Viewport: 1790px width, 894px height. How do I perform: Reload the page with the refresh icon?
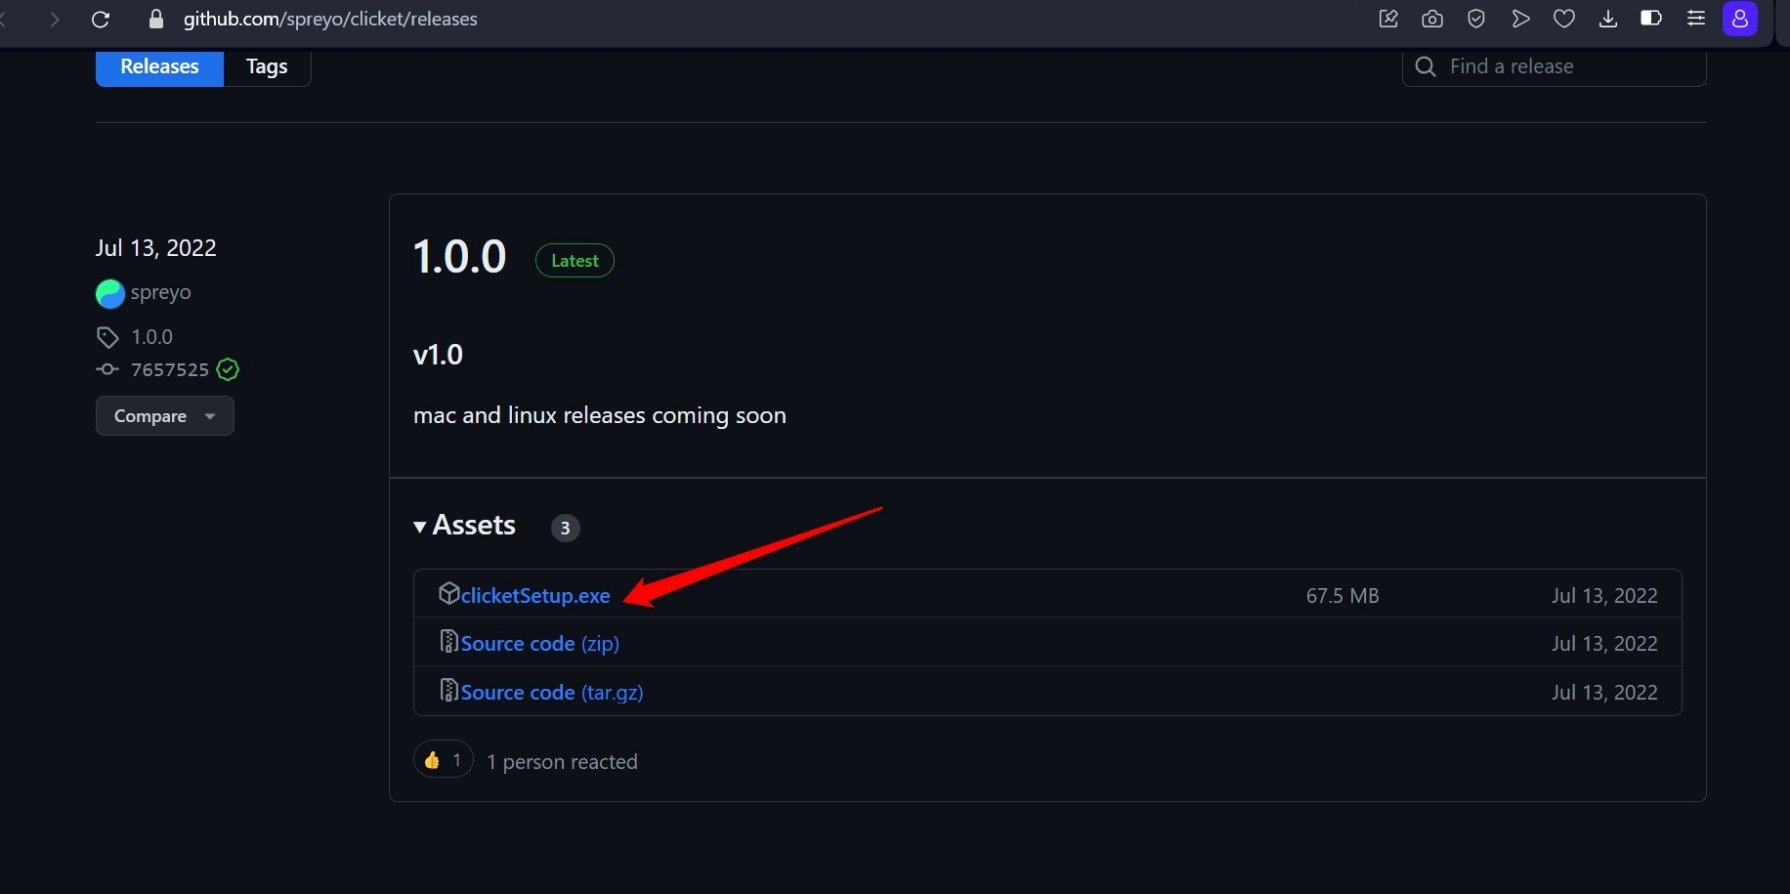pos(100,19)
